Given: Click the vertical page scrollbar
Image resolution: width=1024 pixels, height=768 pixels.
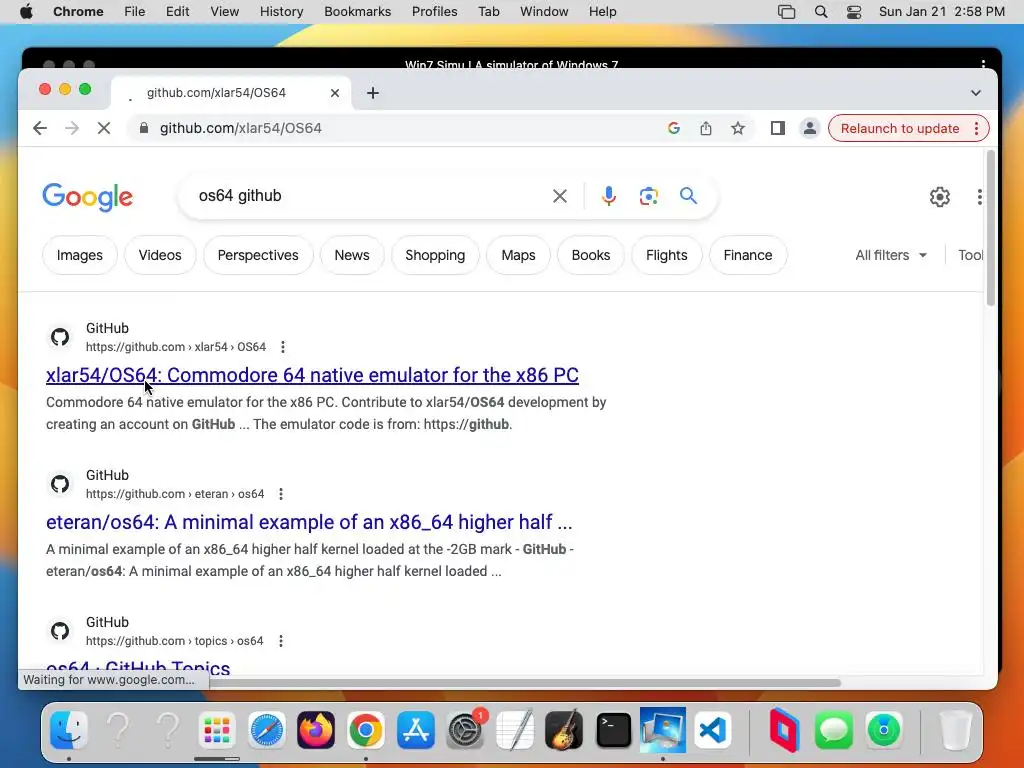Looking at the screenshot, I should pos(991,228).
